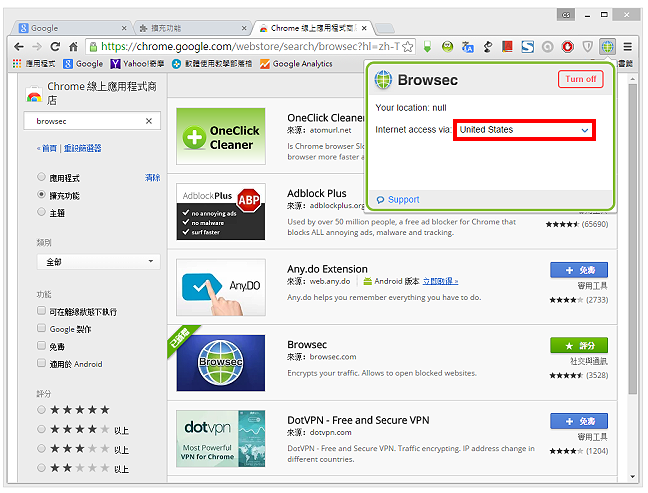This screenshot has width=648, height=493.
Task: Click the Android version link for Any.do
Action: tap(440, 281)
